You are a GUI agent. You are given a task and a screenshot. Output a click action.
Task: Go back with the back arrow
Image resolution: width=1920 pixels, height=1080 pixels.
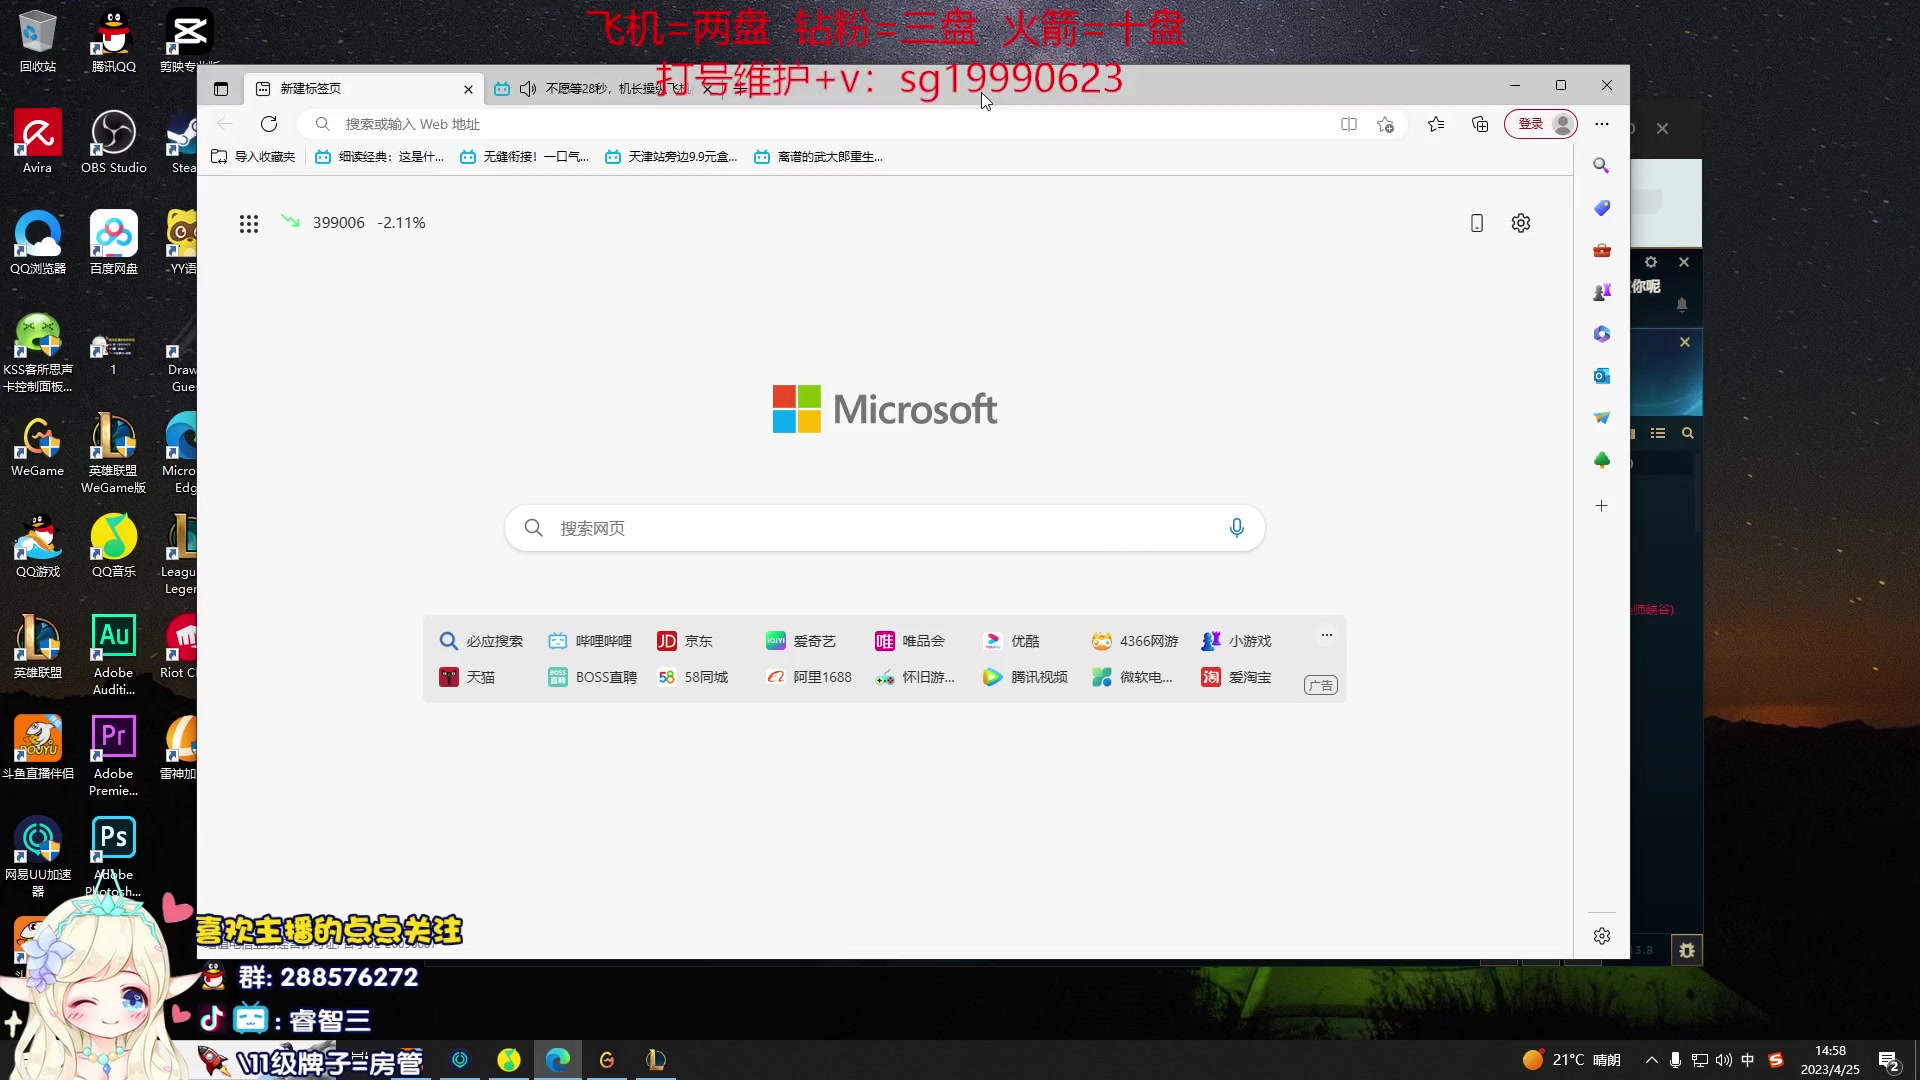(x=225, y=124)
